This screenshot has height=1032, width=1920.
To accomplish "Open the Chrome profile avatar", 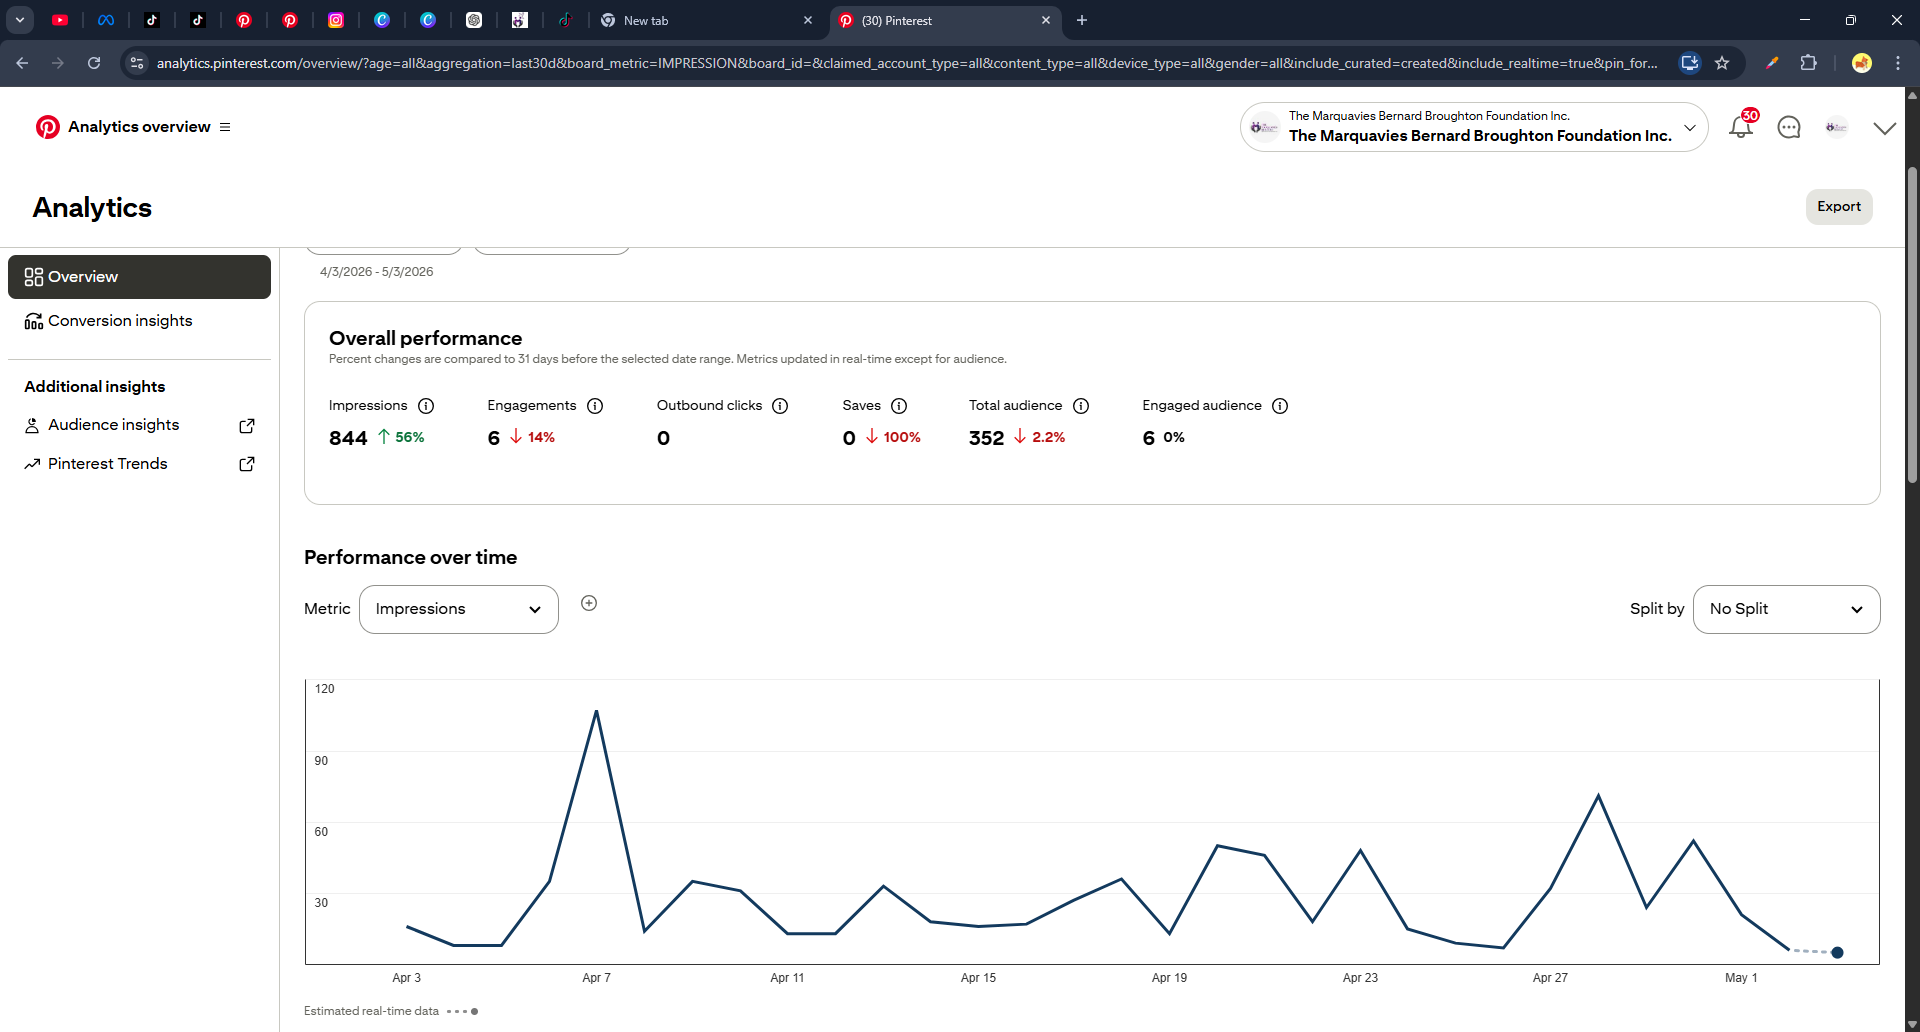I will 1861,63.
